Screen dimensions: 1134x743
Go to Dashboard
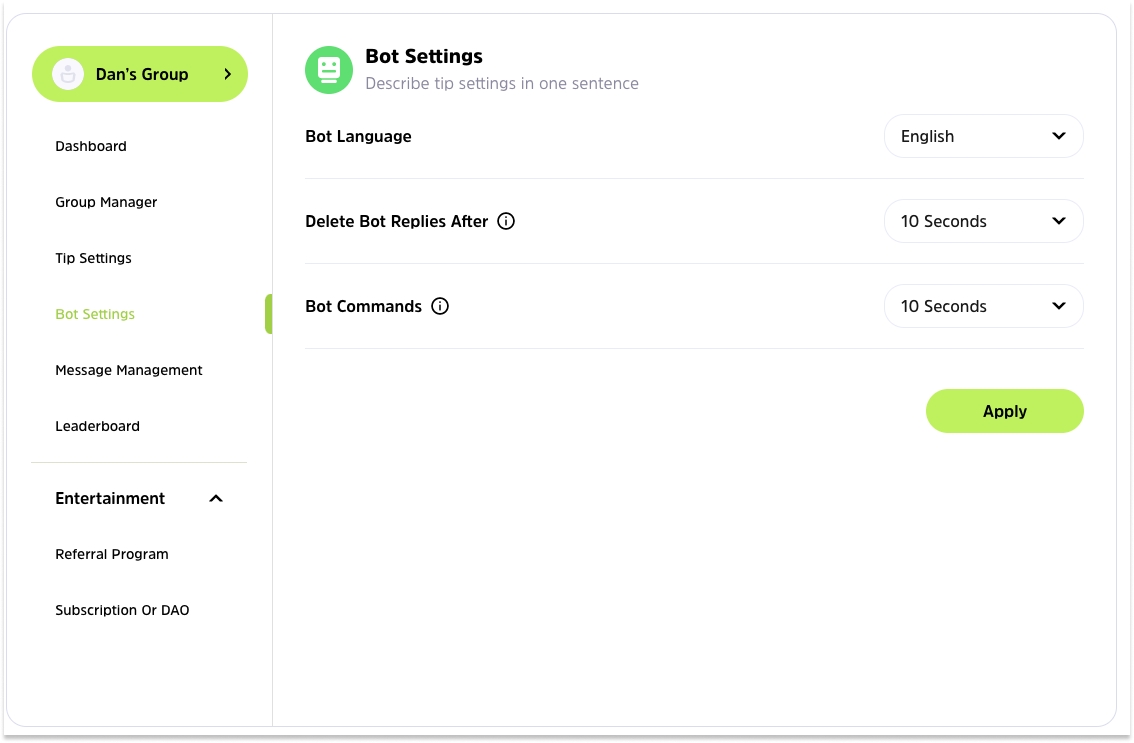tap(91, 146)
